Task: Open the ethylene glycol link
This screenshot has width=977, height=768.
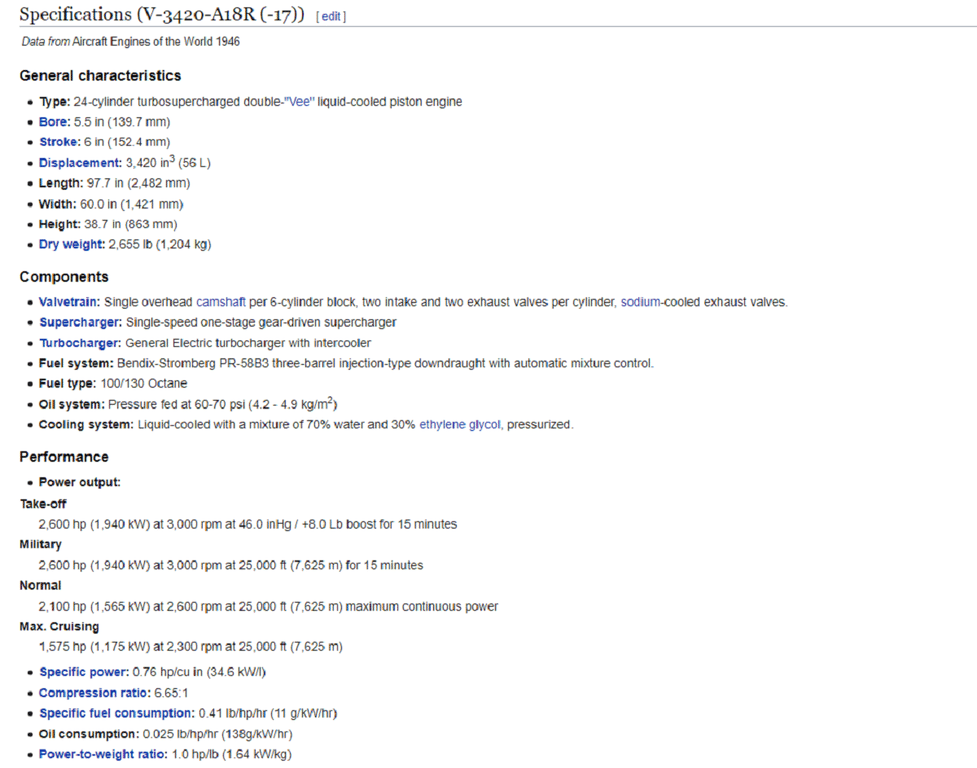Action: point(460,425)
